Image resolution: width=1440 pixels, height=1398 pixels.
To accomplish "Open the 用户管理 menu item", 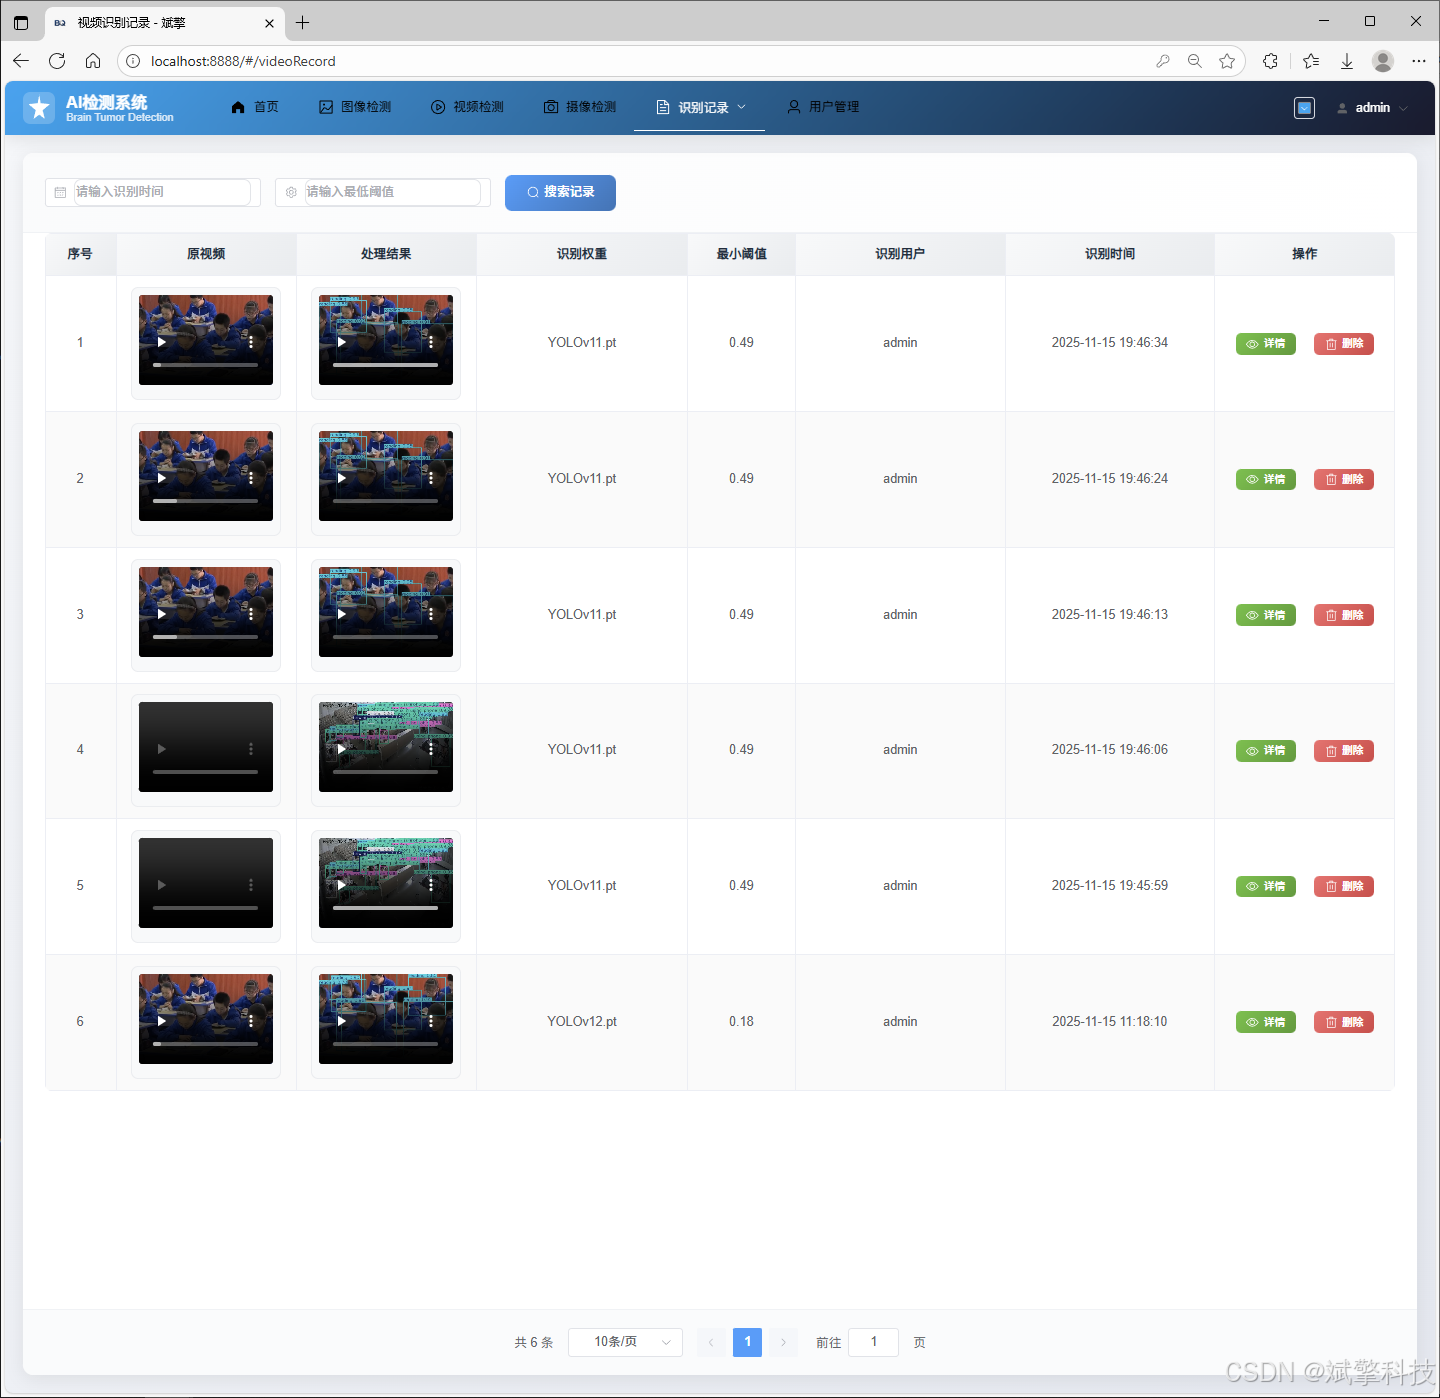I will click(x=823, y=107).
